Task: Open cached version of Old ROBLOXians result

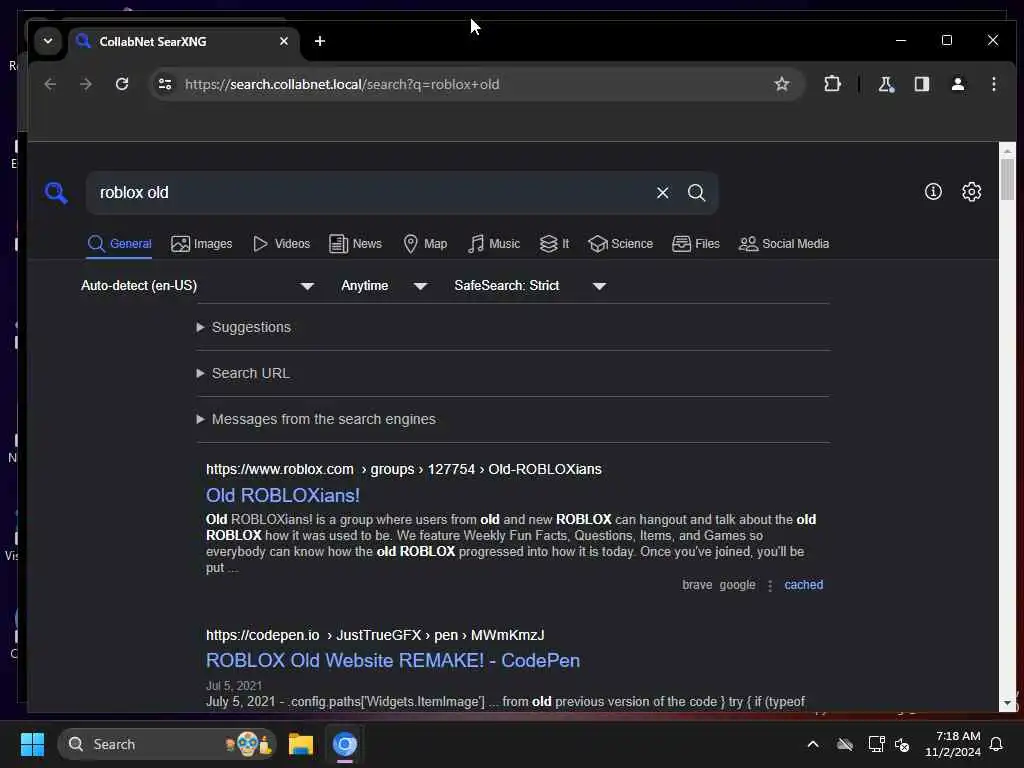Action: 803,584
